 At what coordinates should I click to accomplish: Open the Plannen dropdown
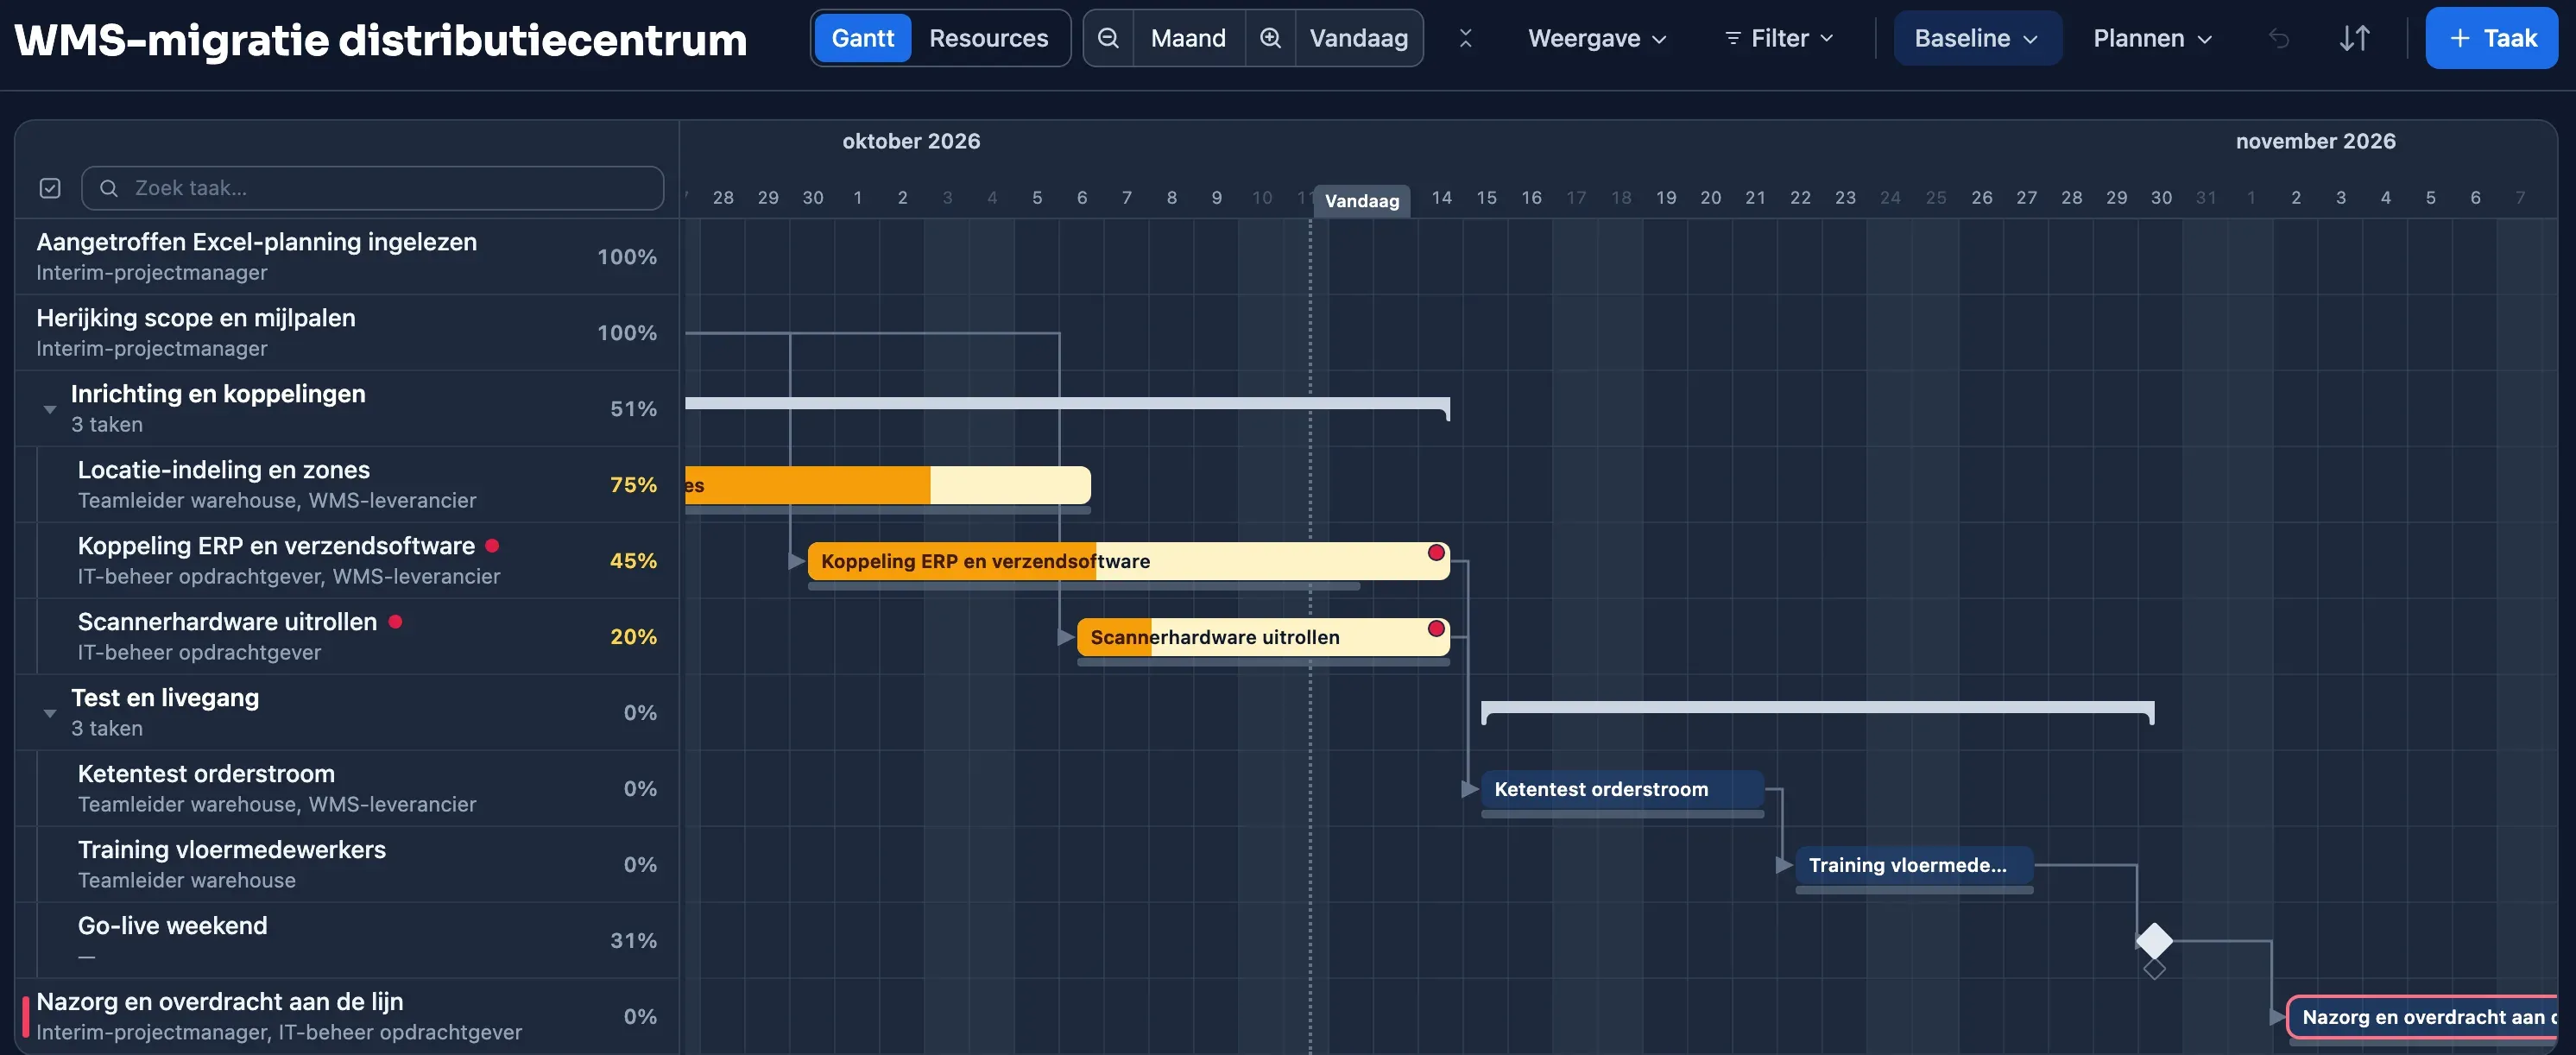point(2152,38)
